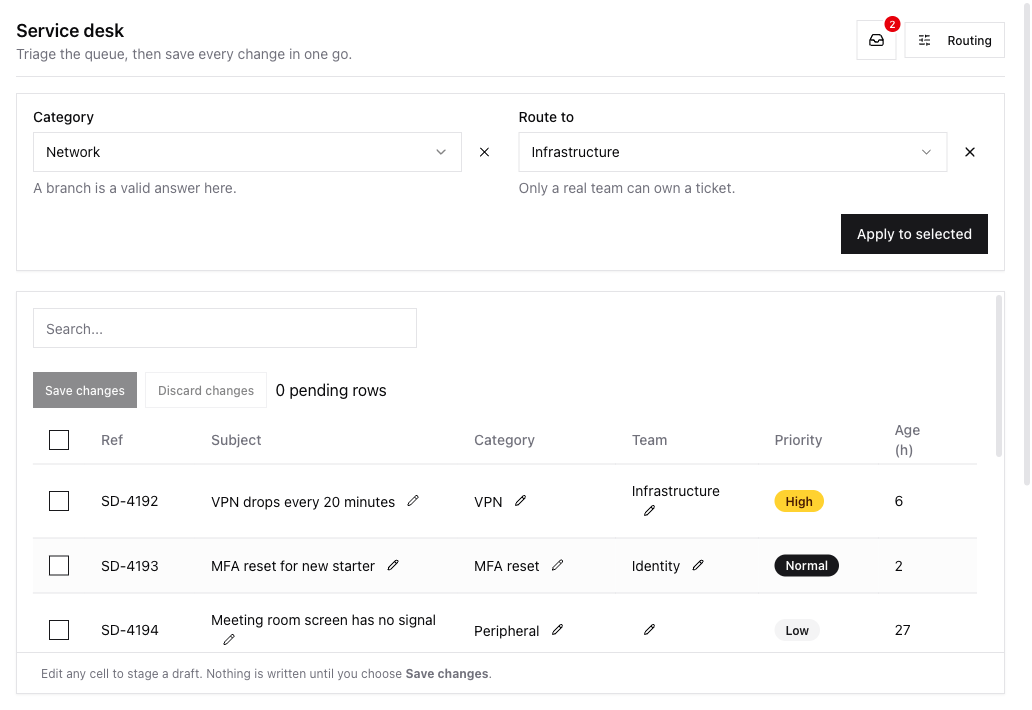1032x710 pixels.
Task: Tick the checkbox for SD-4192
Action: 59,501
